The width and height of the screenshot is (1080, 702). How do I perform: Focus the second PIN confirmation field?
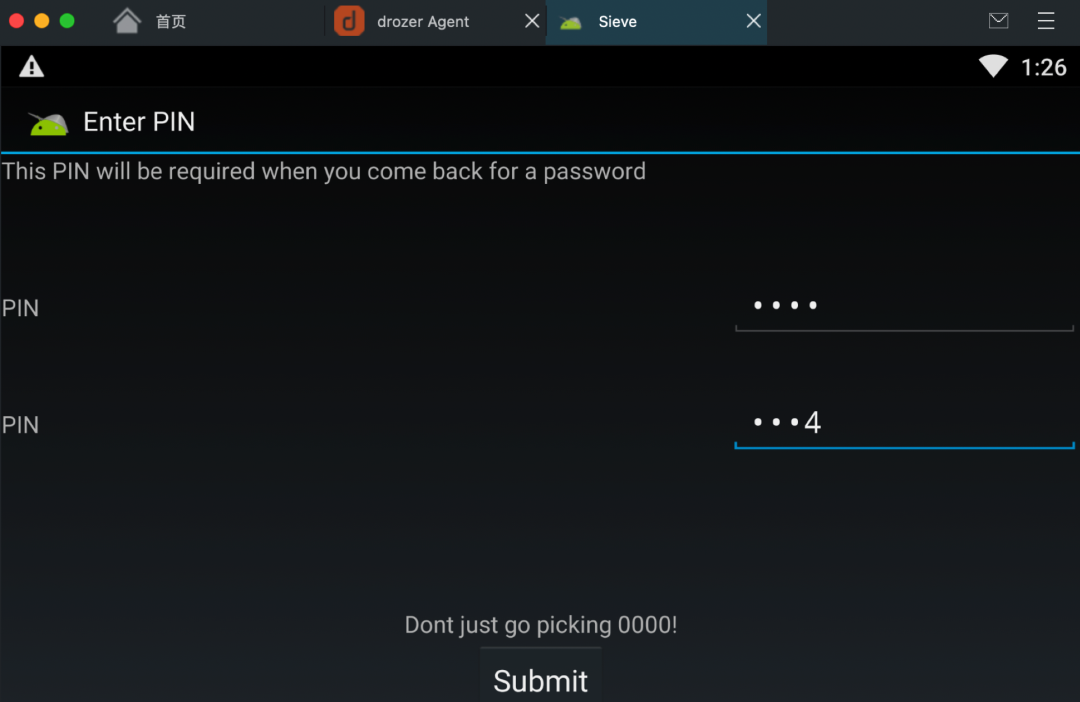pyautogui.click(x=904, y=424)
